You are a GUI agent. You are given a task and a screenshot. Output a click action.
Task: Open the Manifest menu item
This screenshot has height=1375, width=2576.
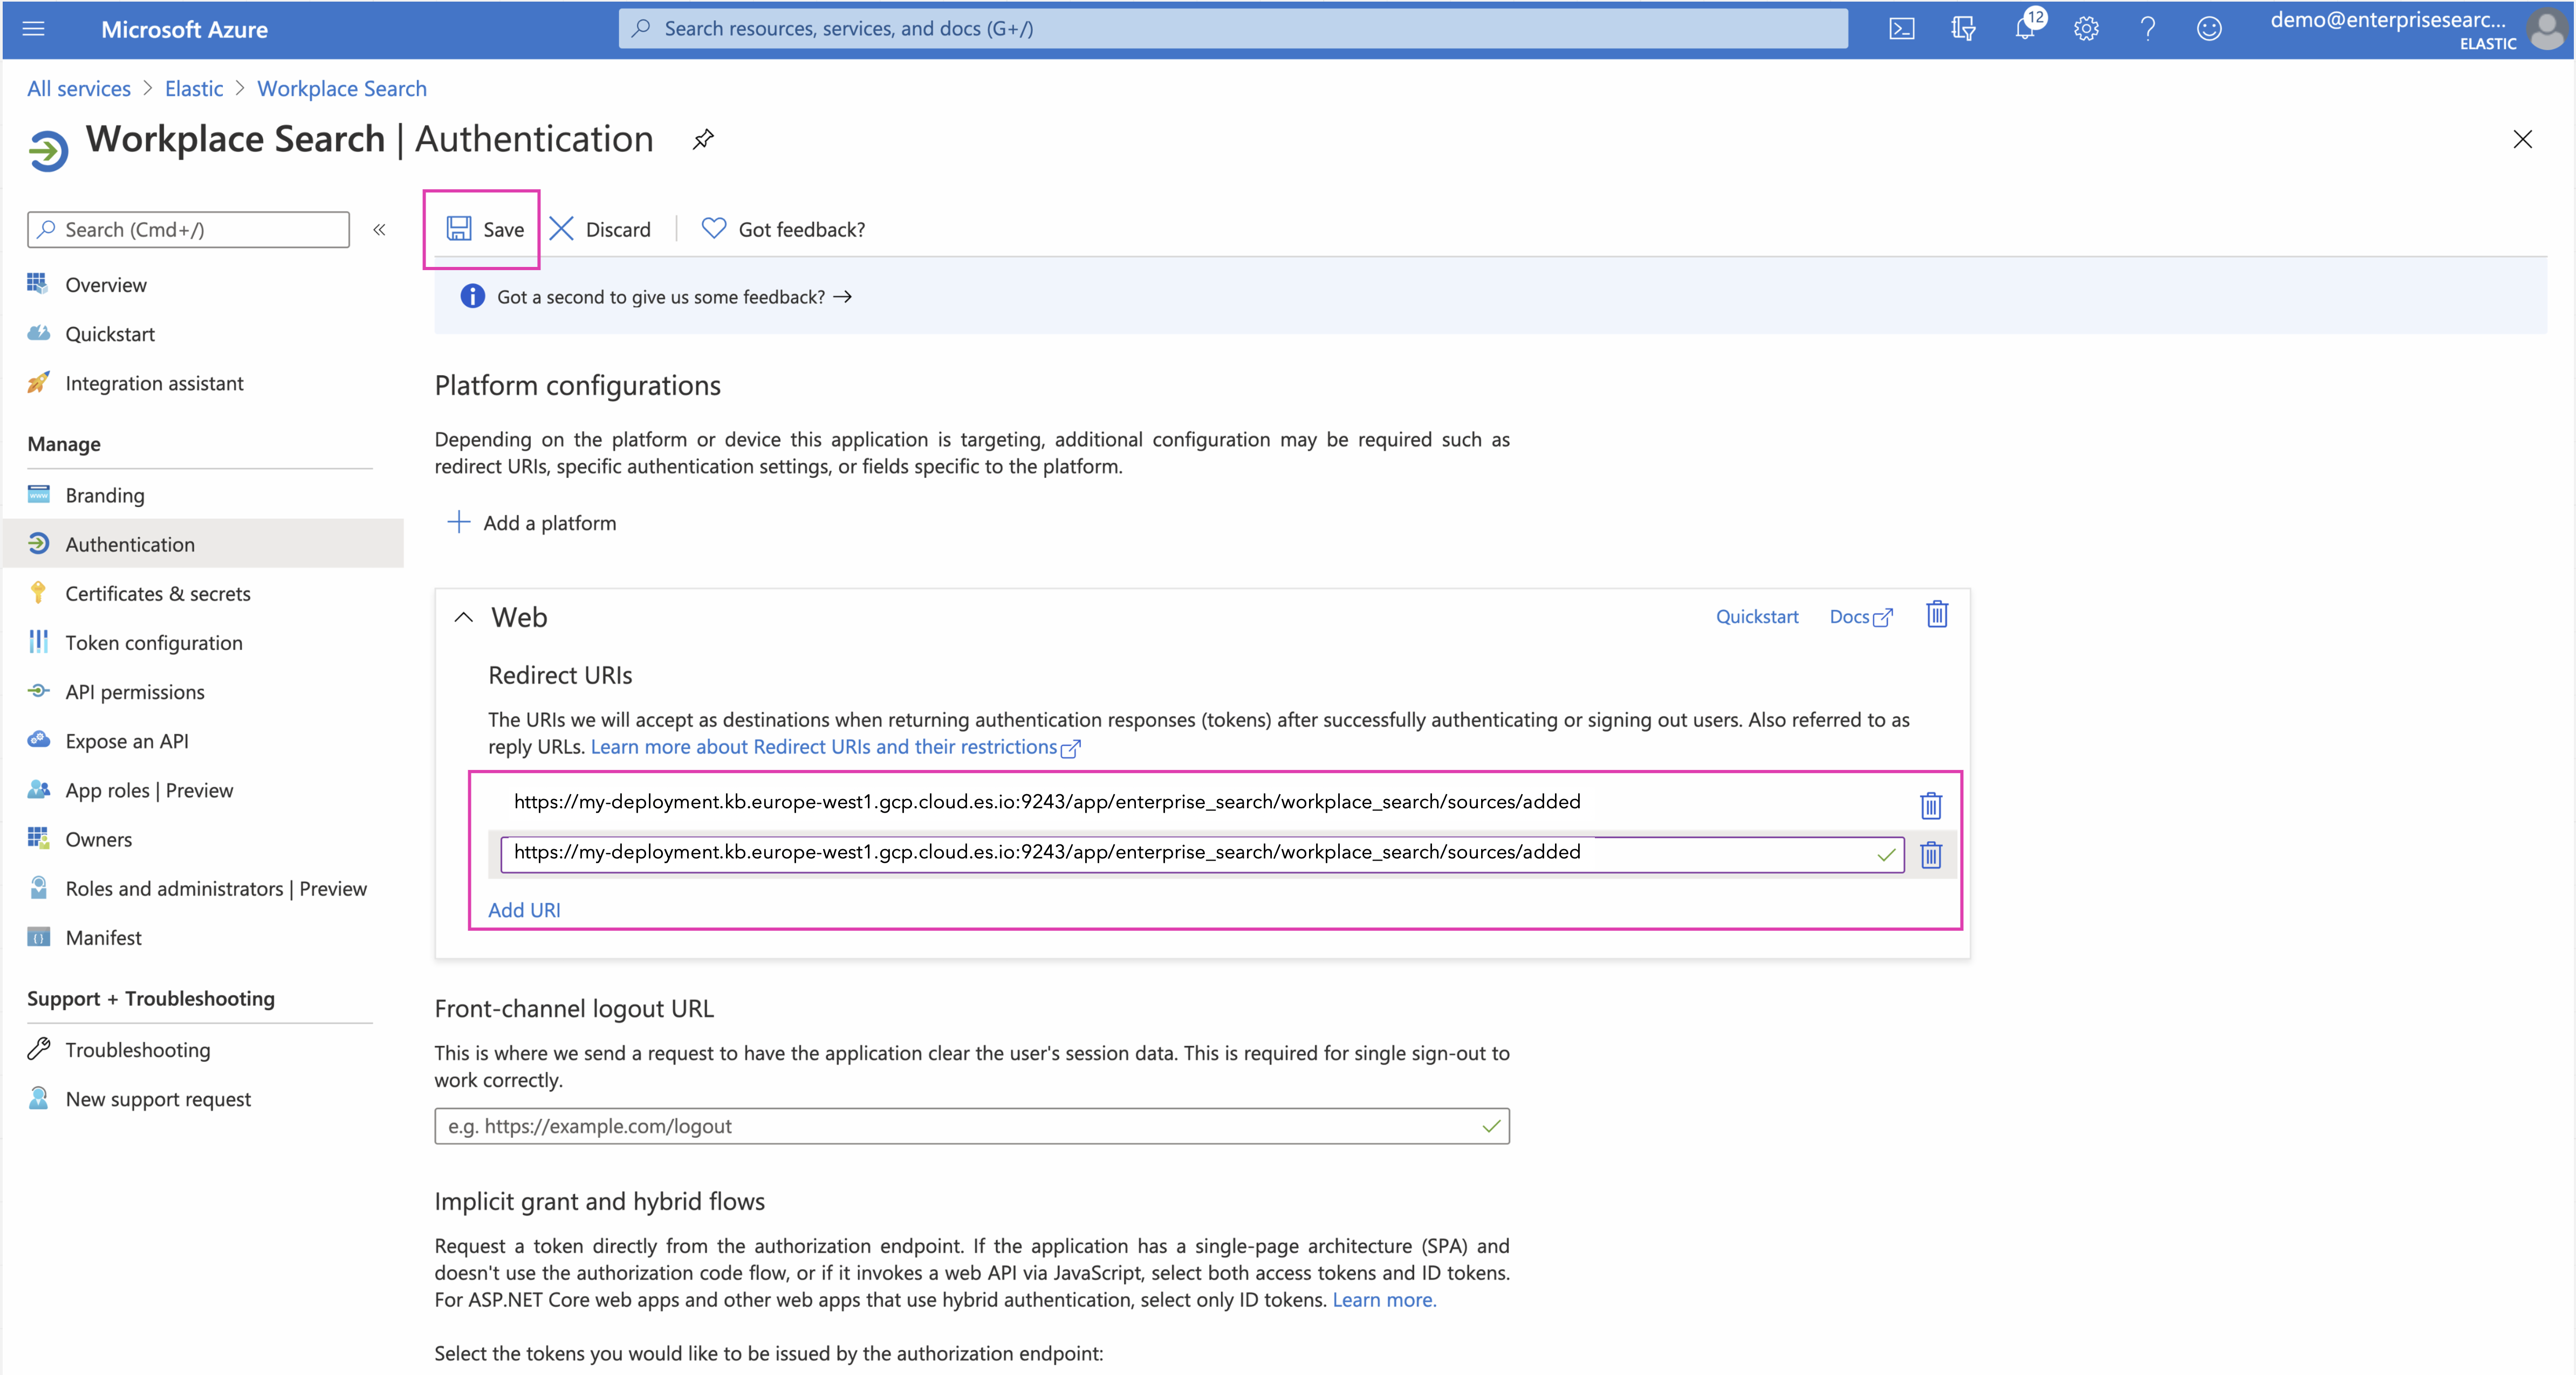(x=103, y=937)
